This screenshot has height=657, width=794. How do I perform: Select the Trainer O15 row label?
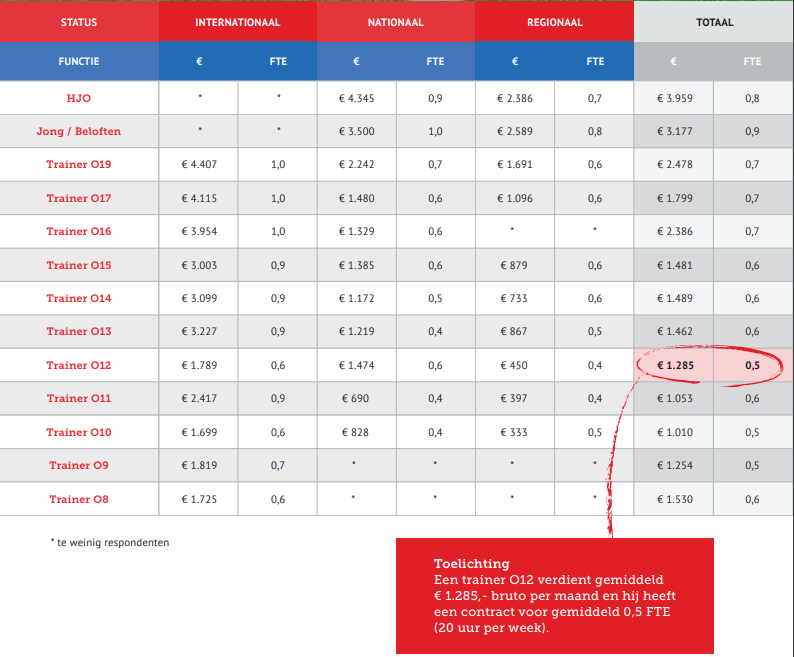tap(79, 265)
